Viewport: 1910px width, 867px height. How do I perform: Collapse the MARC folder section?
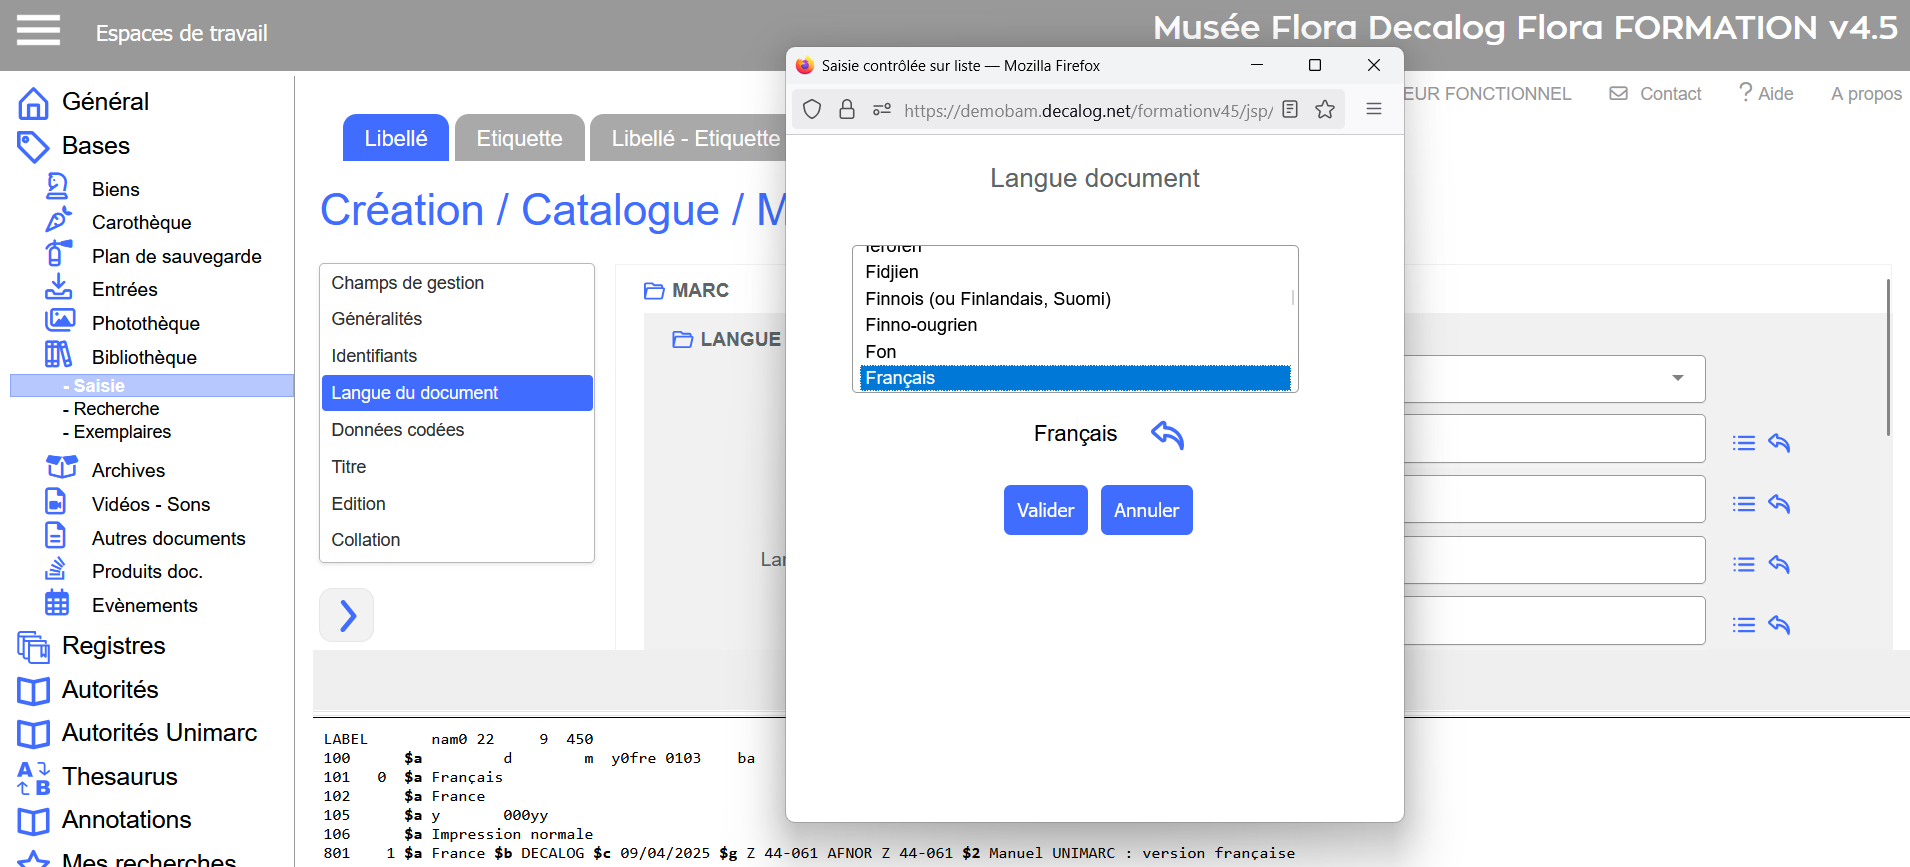pos(654,291)
